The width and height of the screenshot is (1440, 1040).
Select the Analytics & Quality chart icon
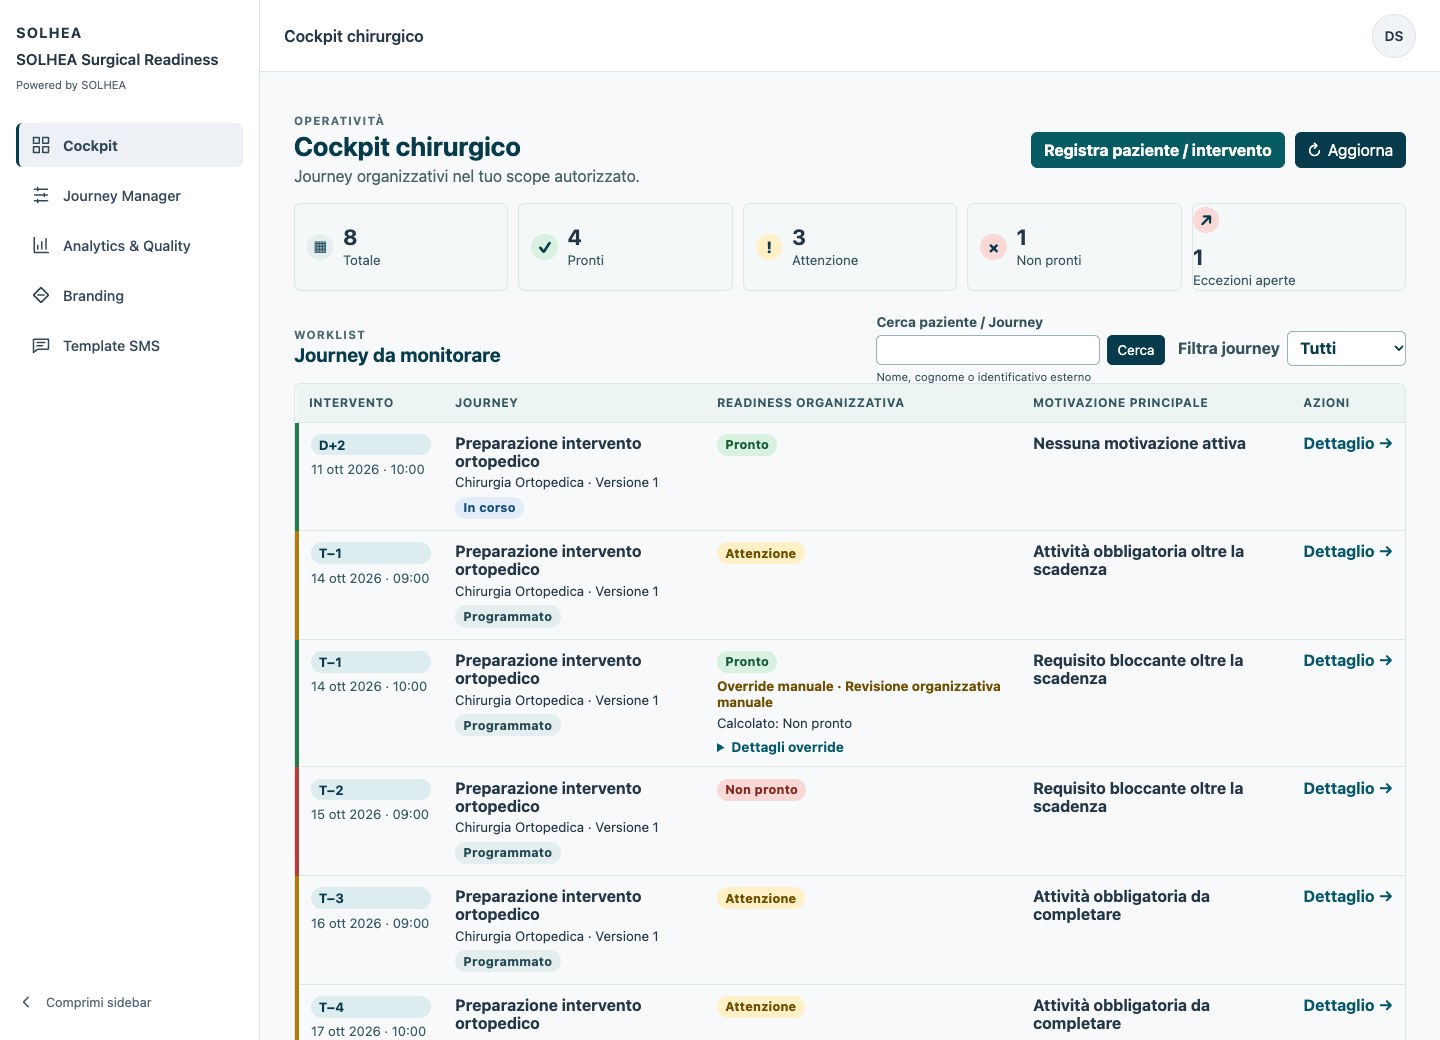[41, 245]
